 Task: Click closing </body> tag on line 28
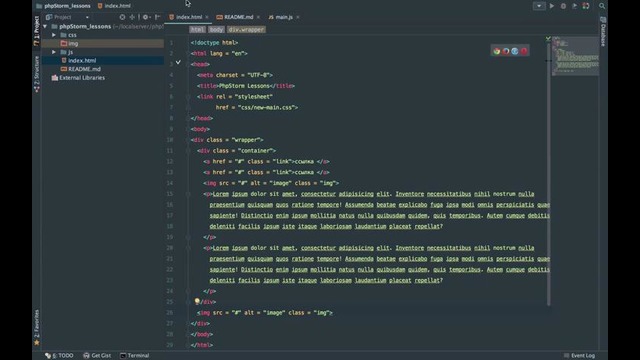pyautogui.click(x=202, y=334)
